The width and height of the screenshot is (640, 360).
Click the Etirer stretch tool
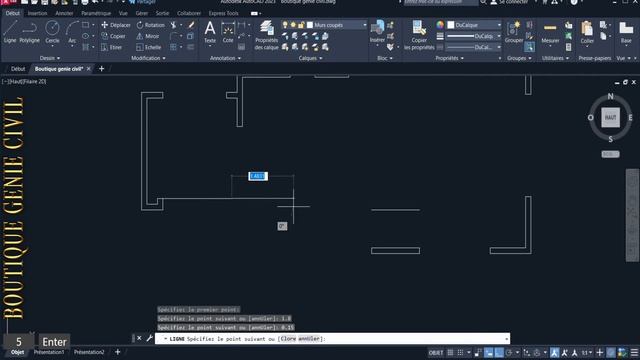click(111, 47)
